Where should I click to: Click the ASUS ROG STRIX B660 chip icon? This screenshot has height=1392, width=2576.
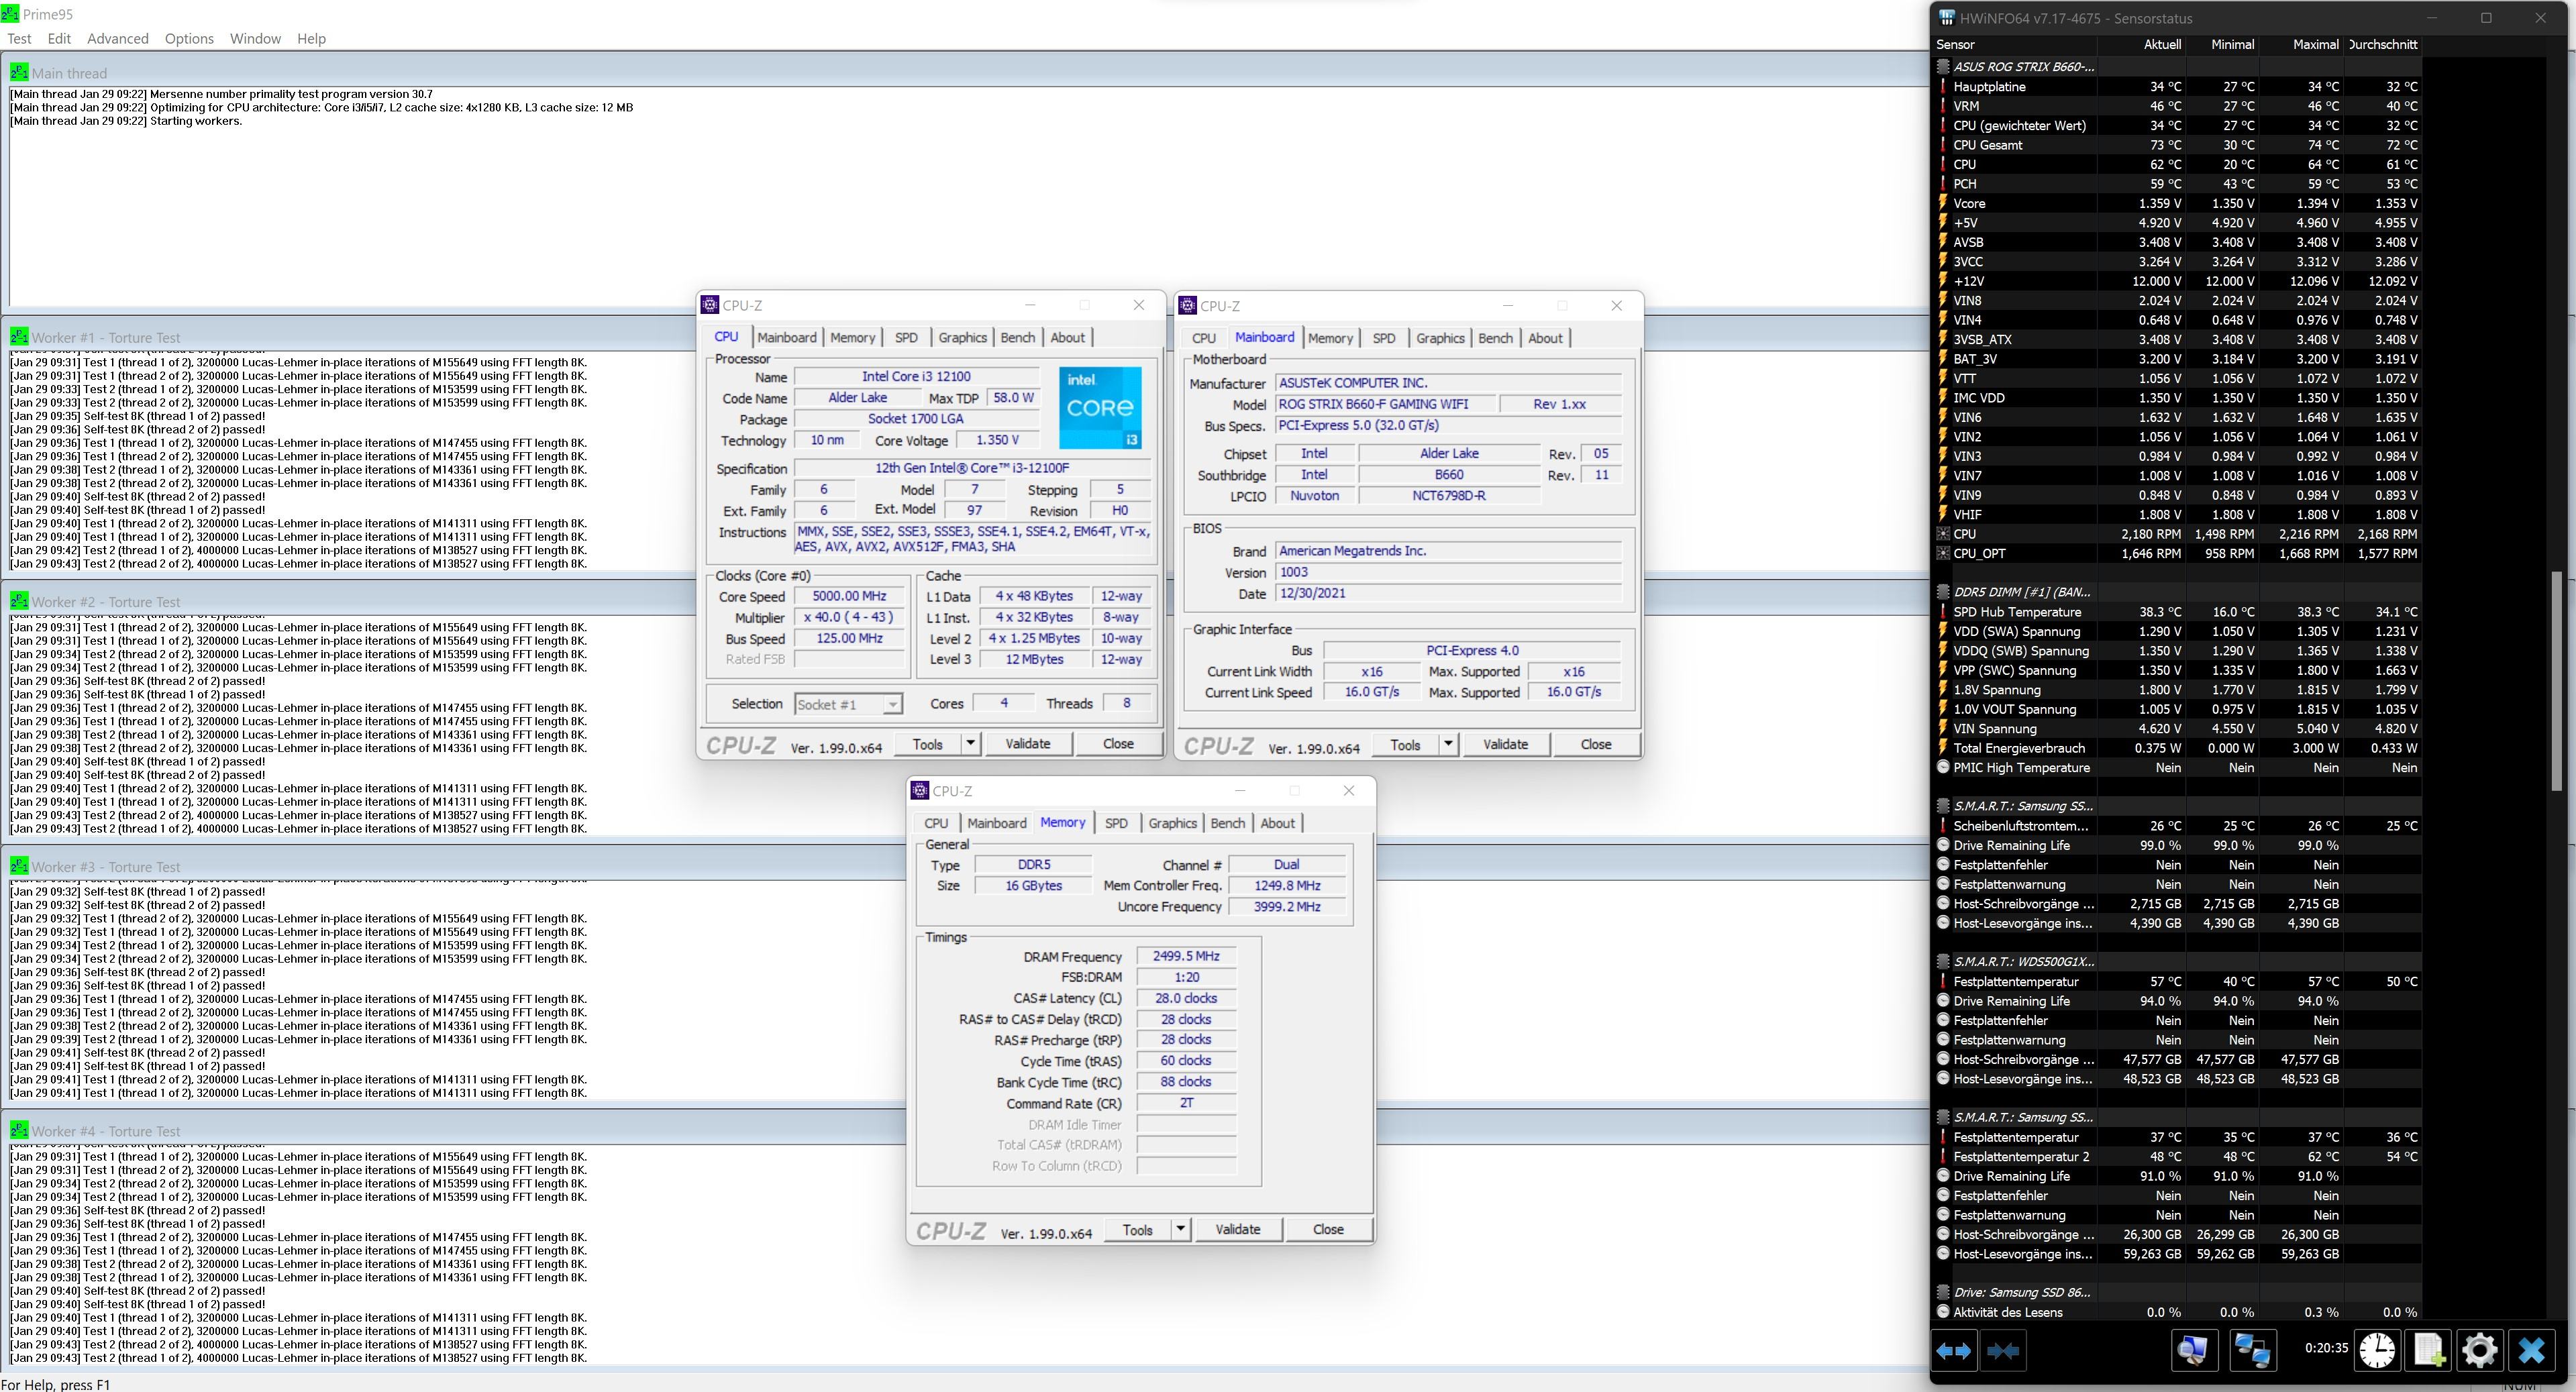click(1943, 67)
